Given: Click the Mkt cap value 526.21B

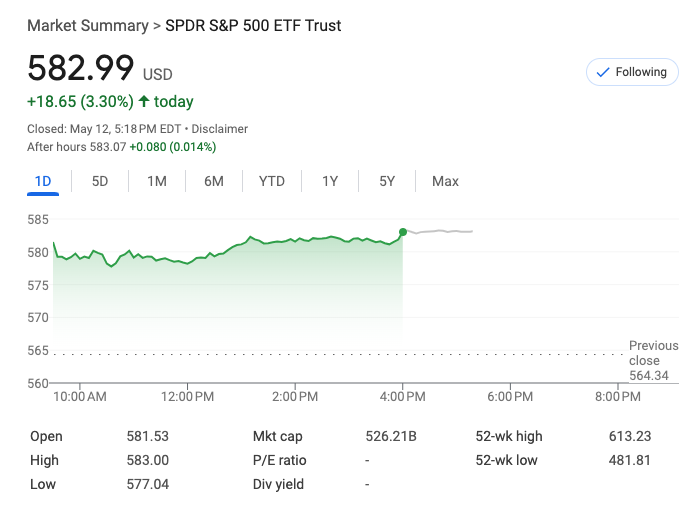Looking at the screenshot, I should tap(391, 436).
